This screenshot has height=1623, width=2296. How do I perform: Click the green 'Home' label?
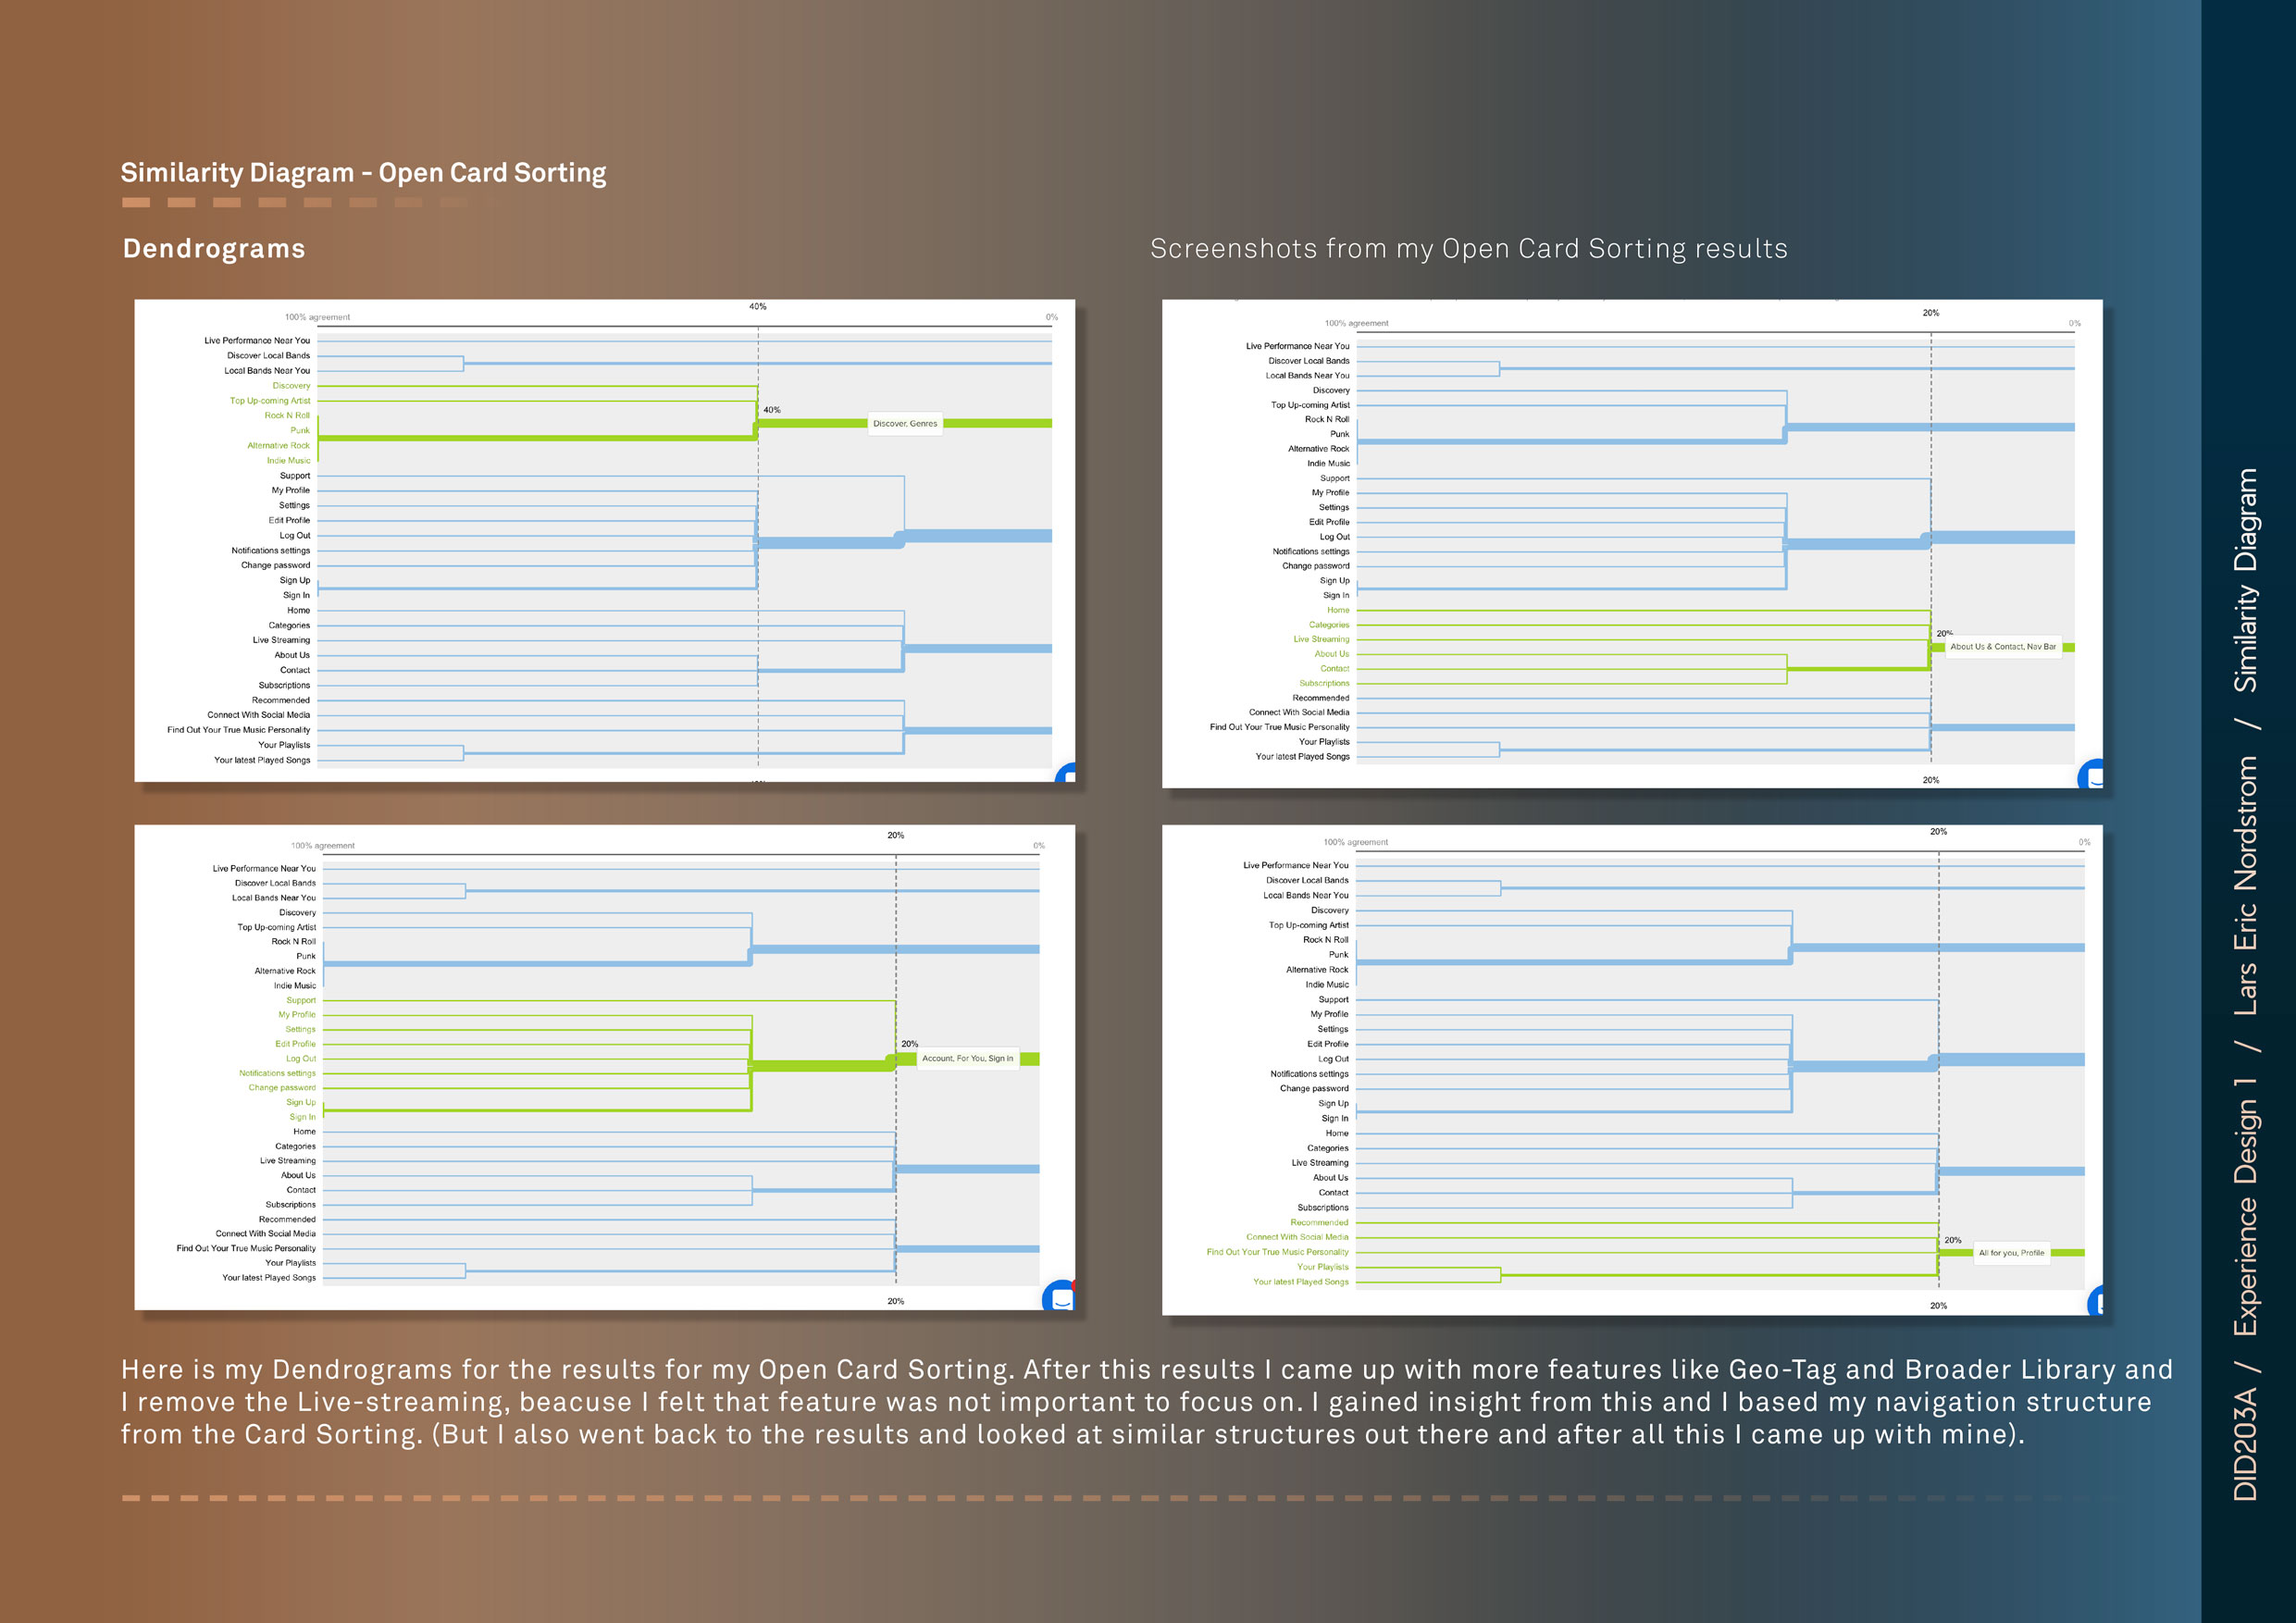click(1338, 610)
